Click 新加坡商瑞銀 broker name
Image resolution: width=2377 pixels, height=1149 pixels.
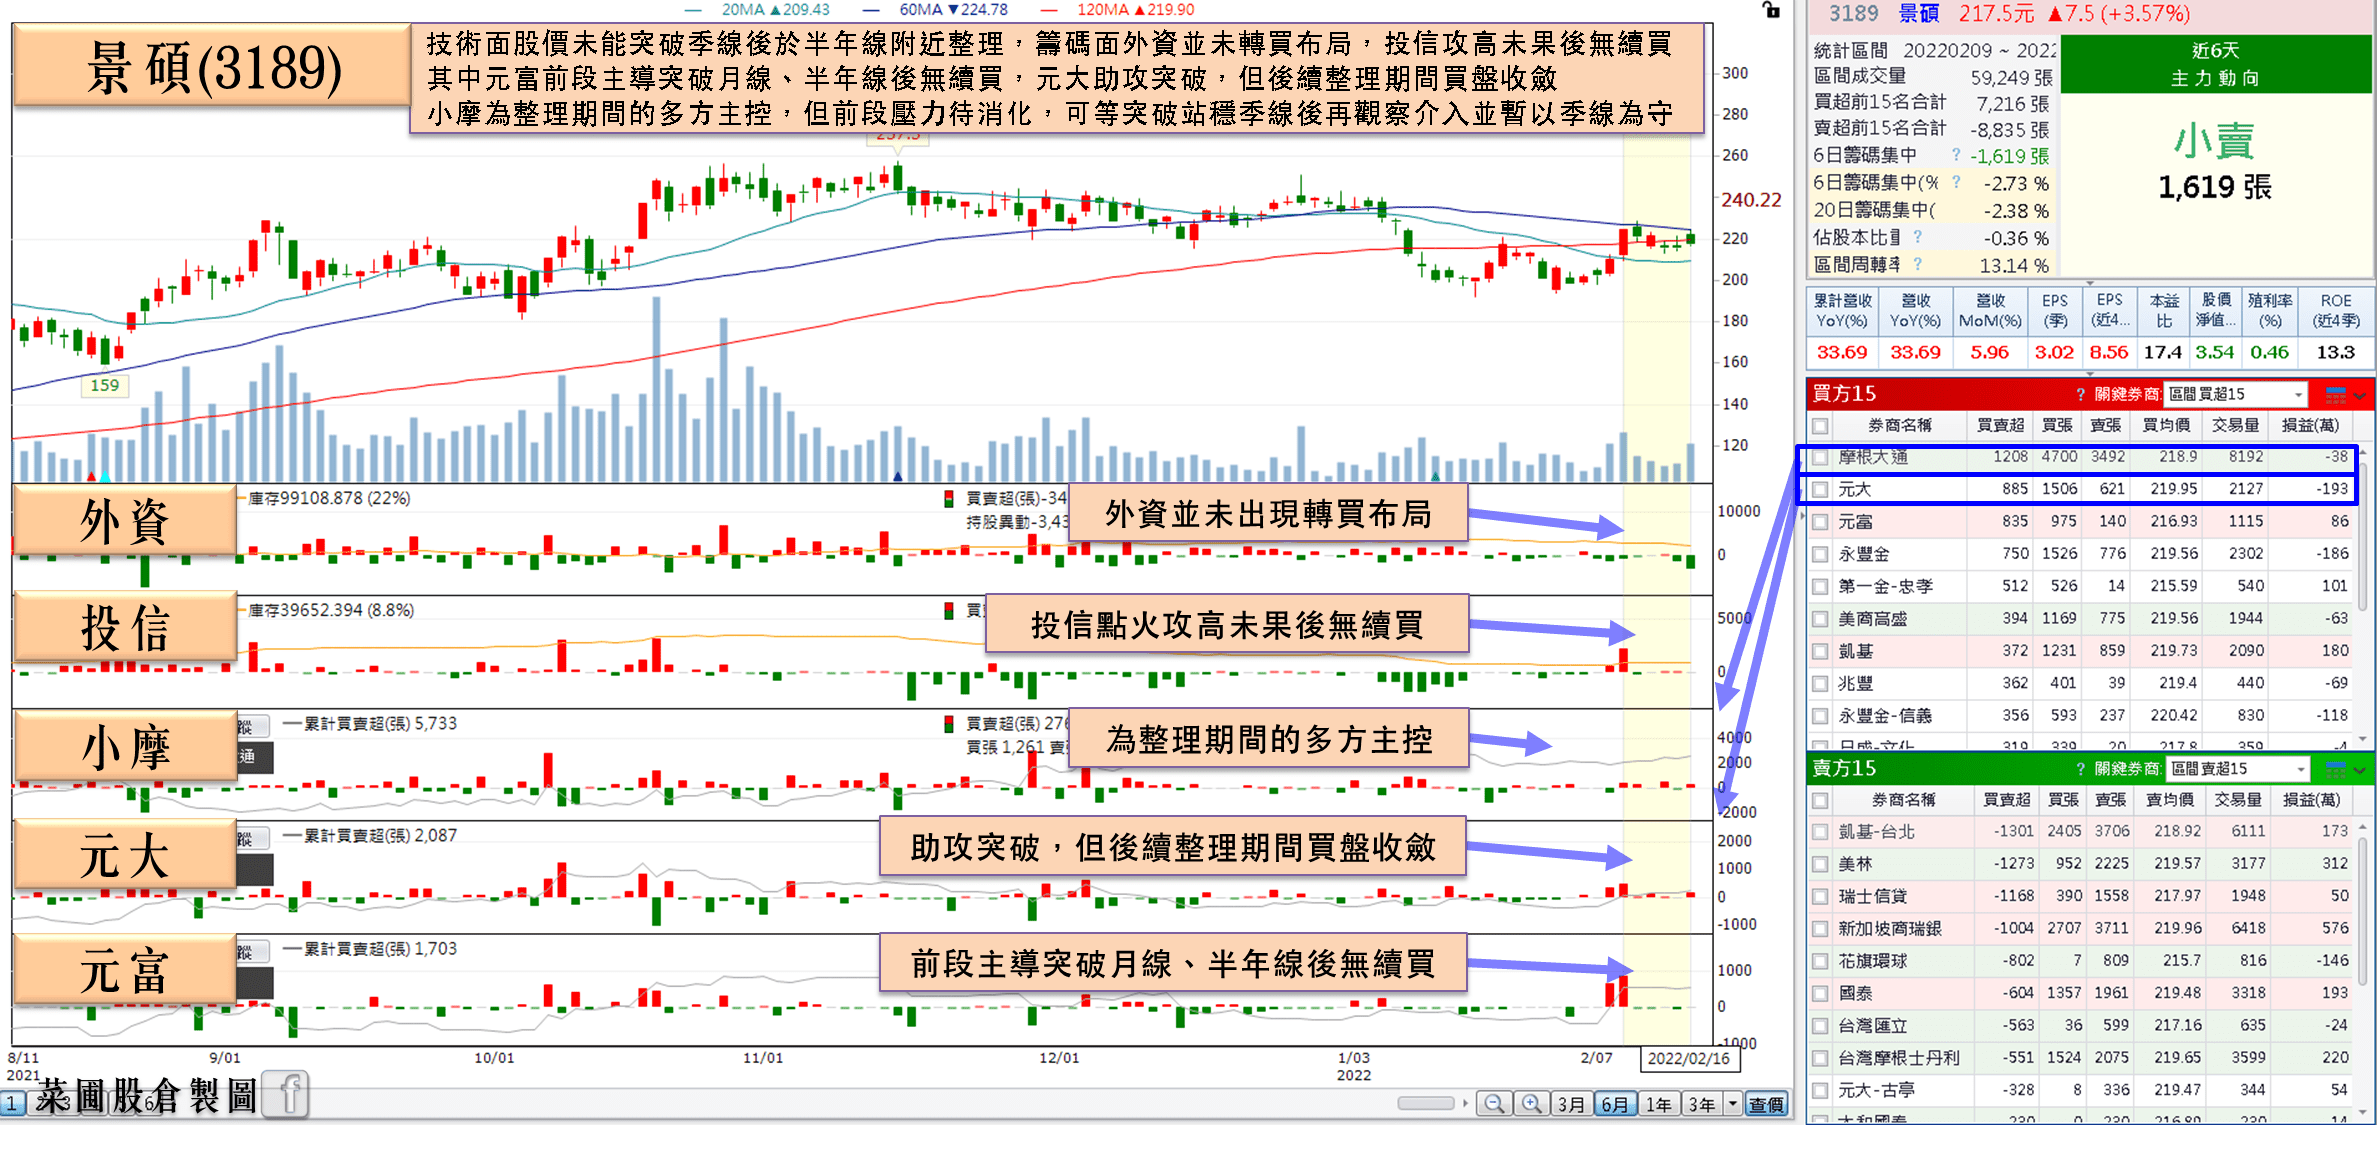1890,929
